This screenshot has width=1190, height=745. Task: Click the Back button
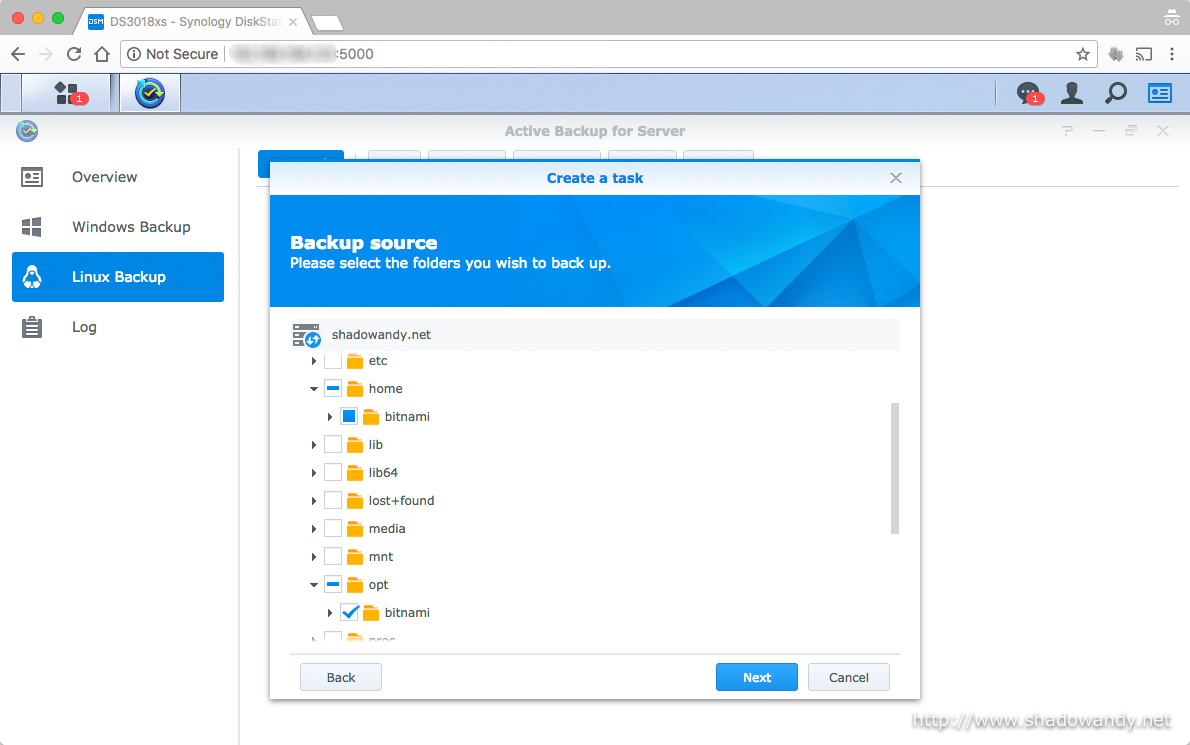coord(341,677)
